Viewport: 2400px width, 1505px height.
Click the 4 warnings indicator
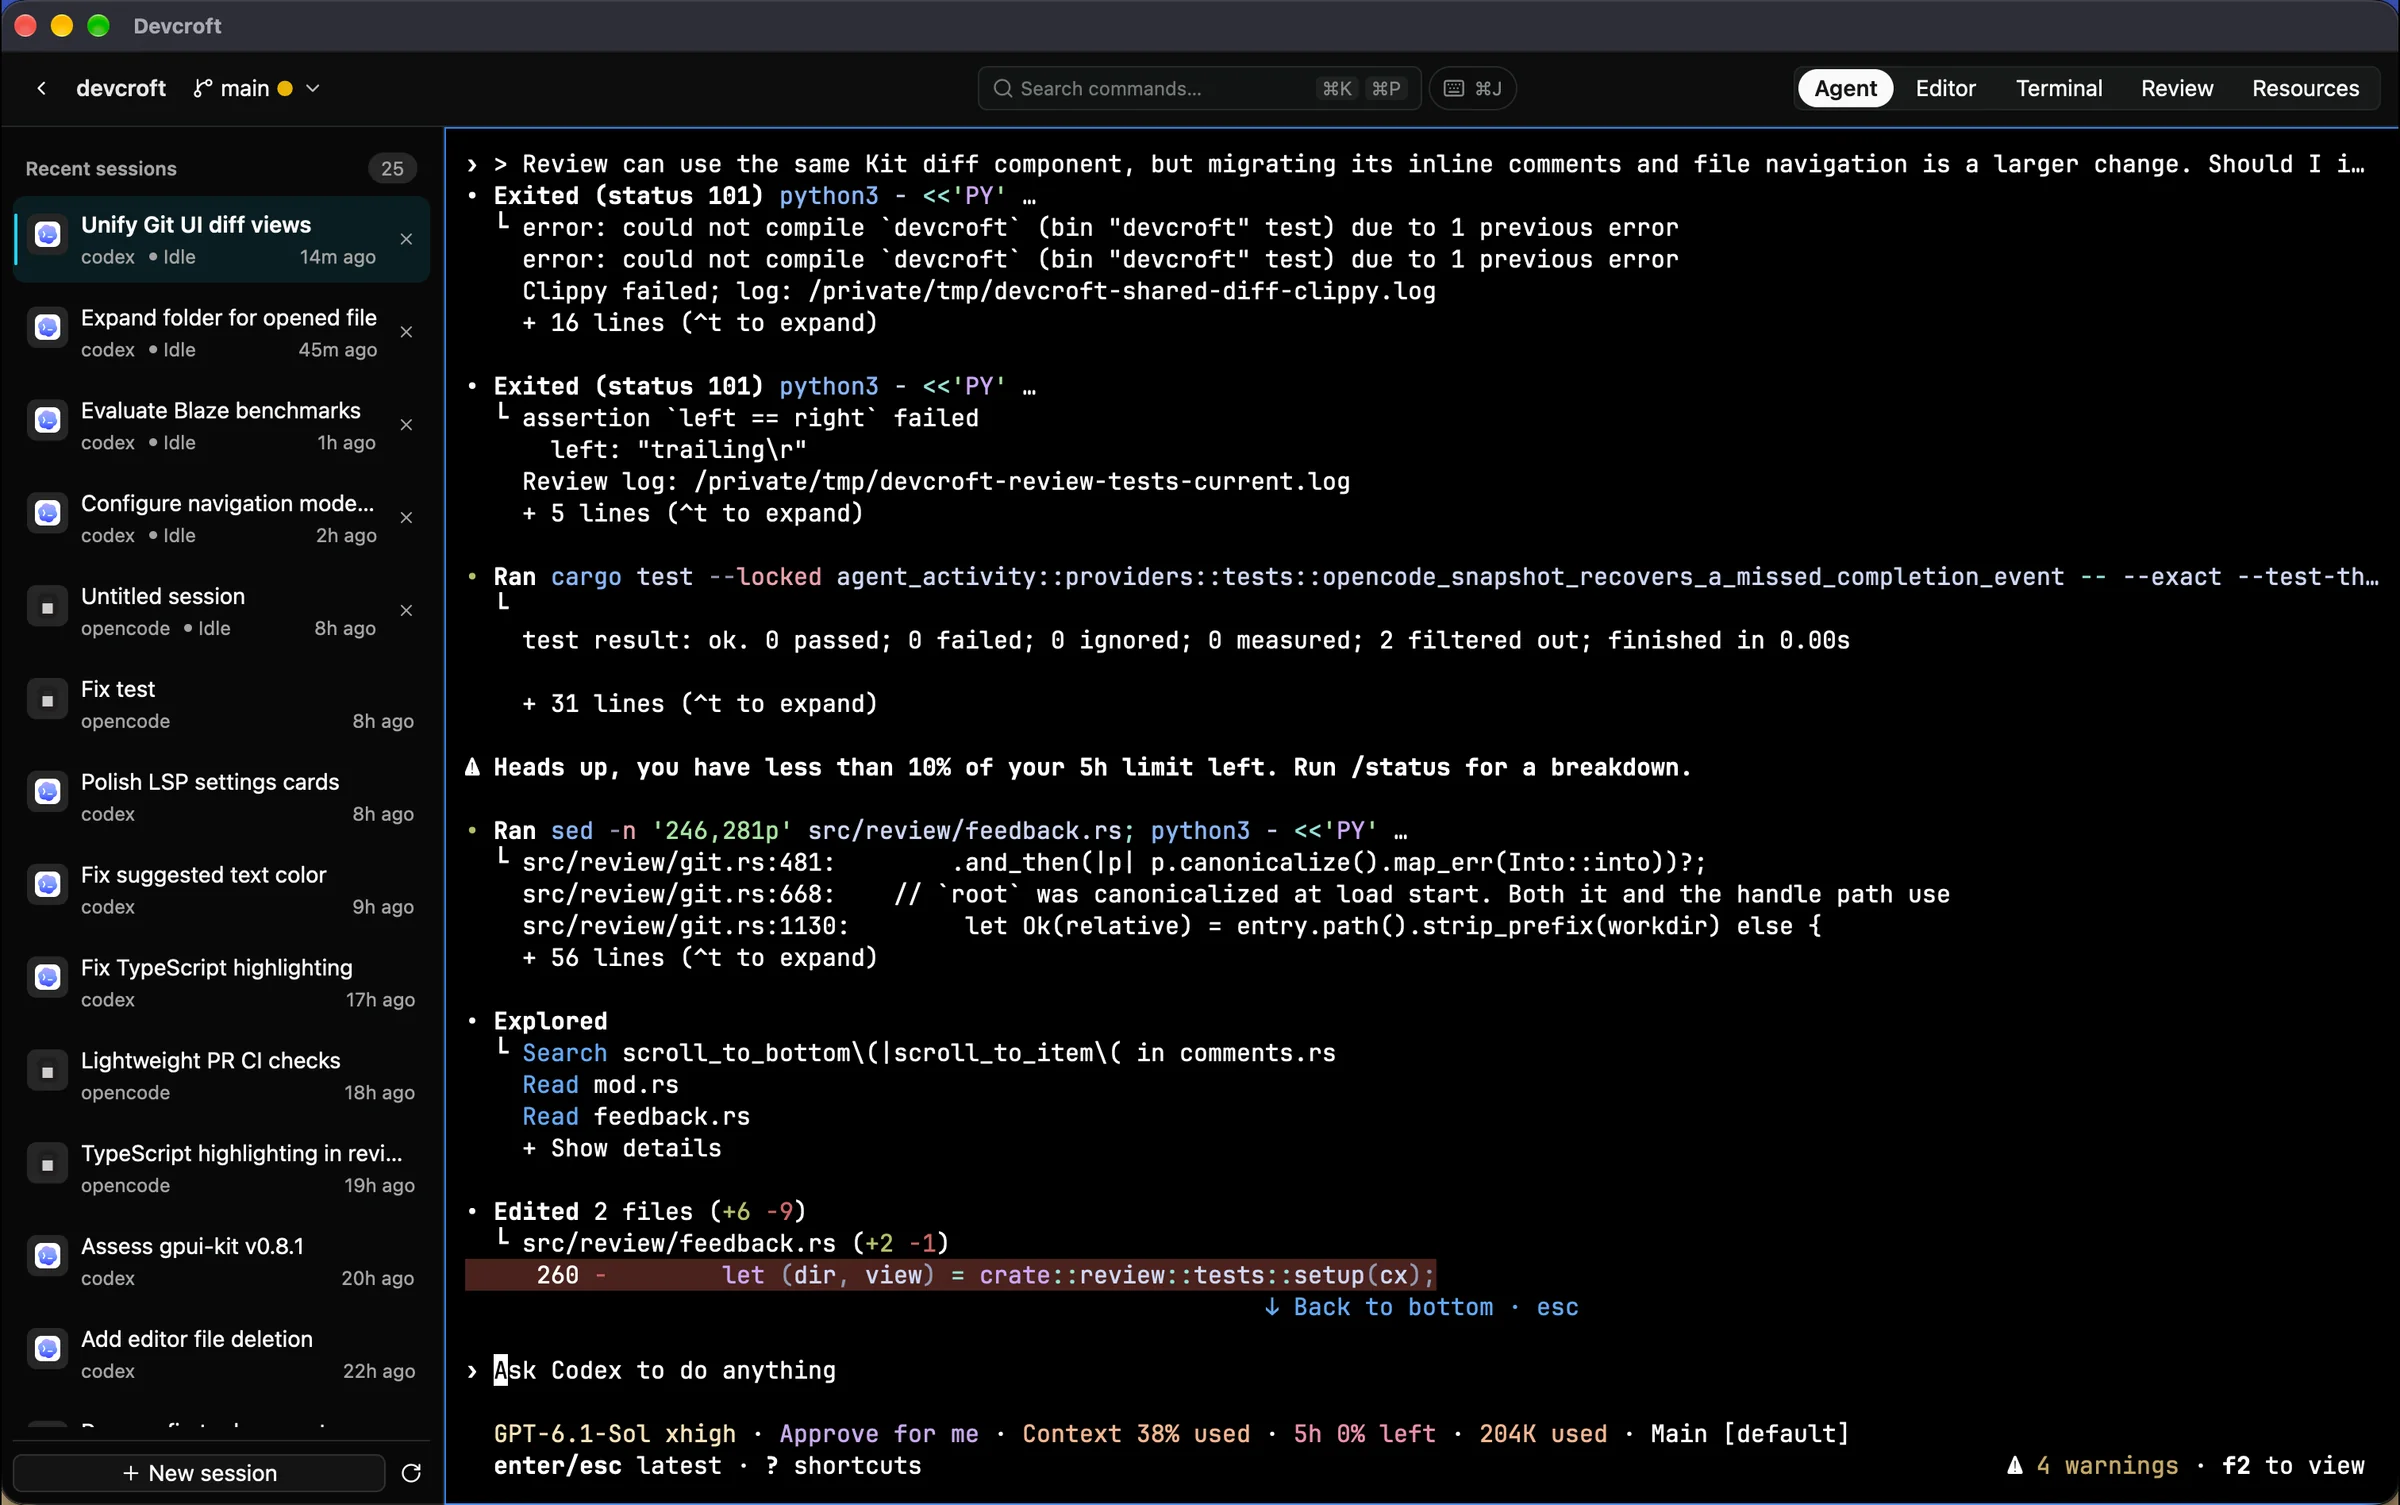click(x=2092, y=1466)
